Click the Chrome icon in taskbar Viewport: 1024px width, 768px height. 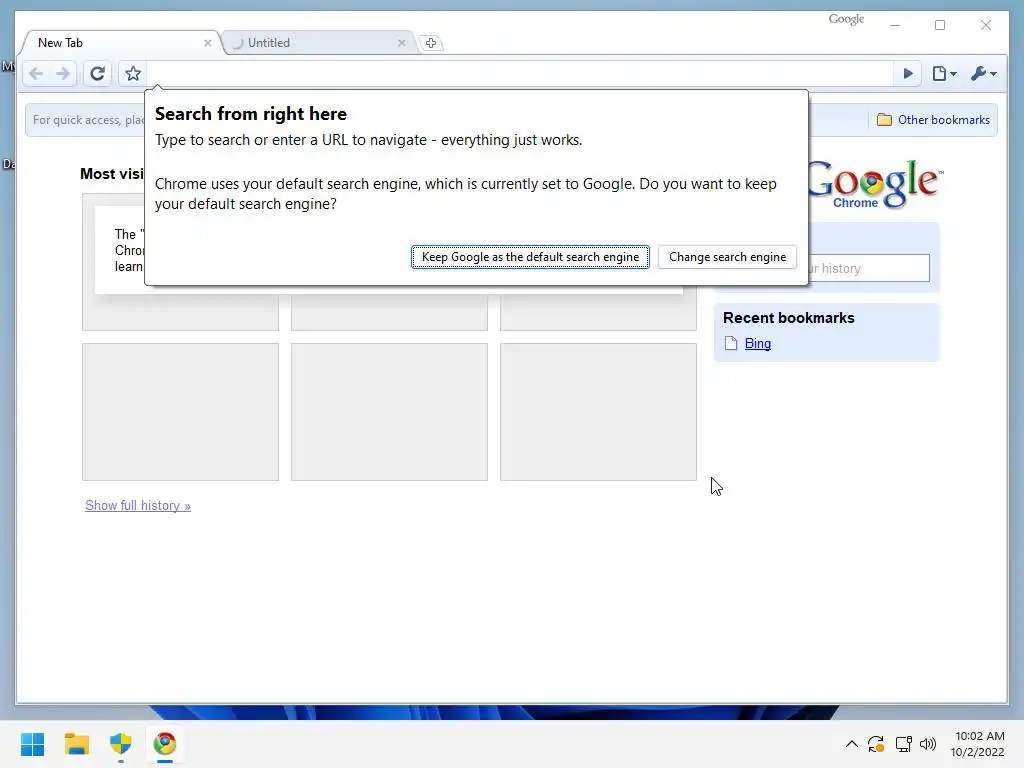click(165, 744)
